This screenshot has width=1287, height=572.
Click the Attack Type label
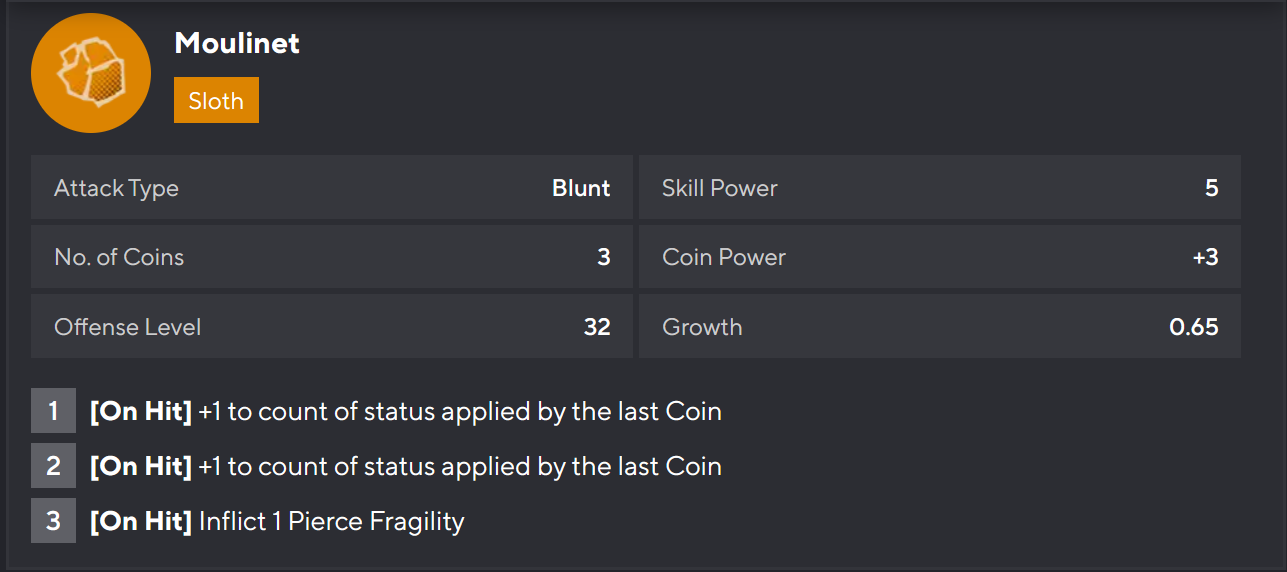[x=116, y=188]
